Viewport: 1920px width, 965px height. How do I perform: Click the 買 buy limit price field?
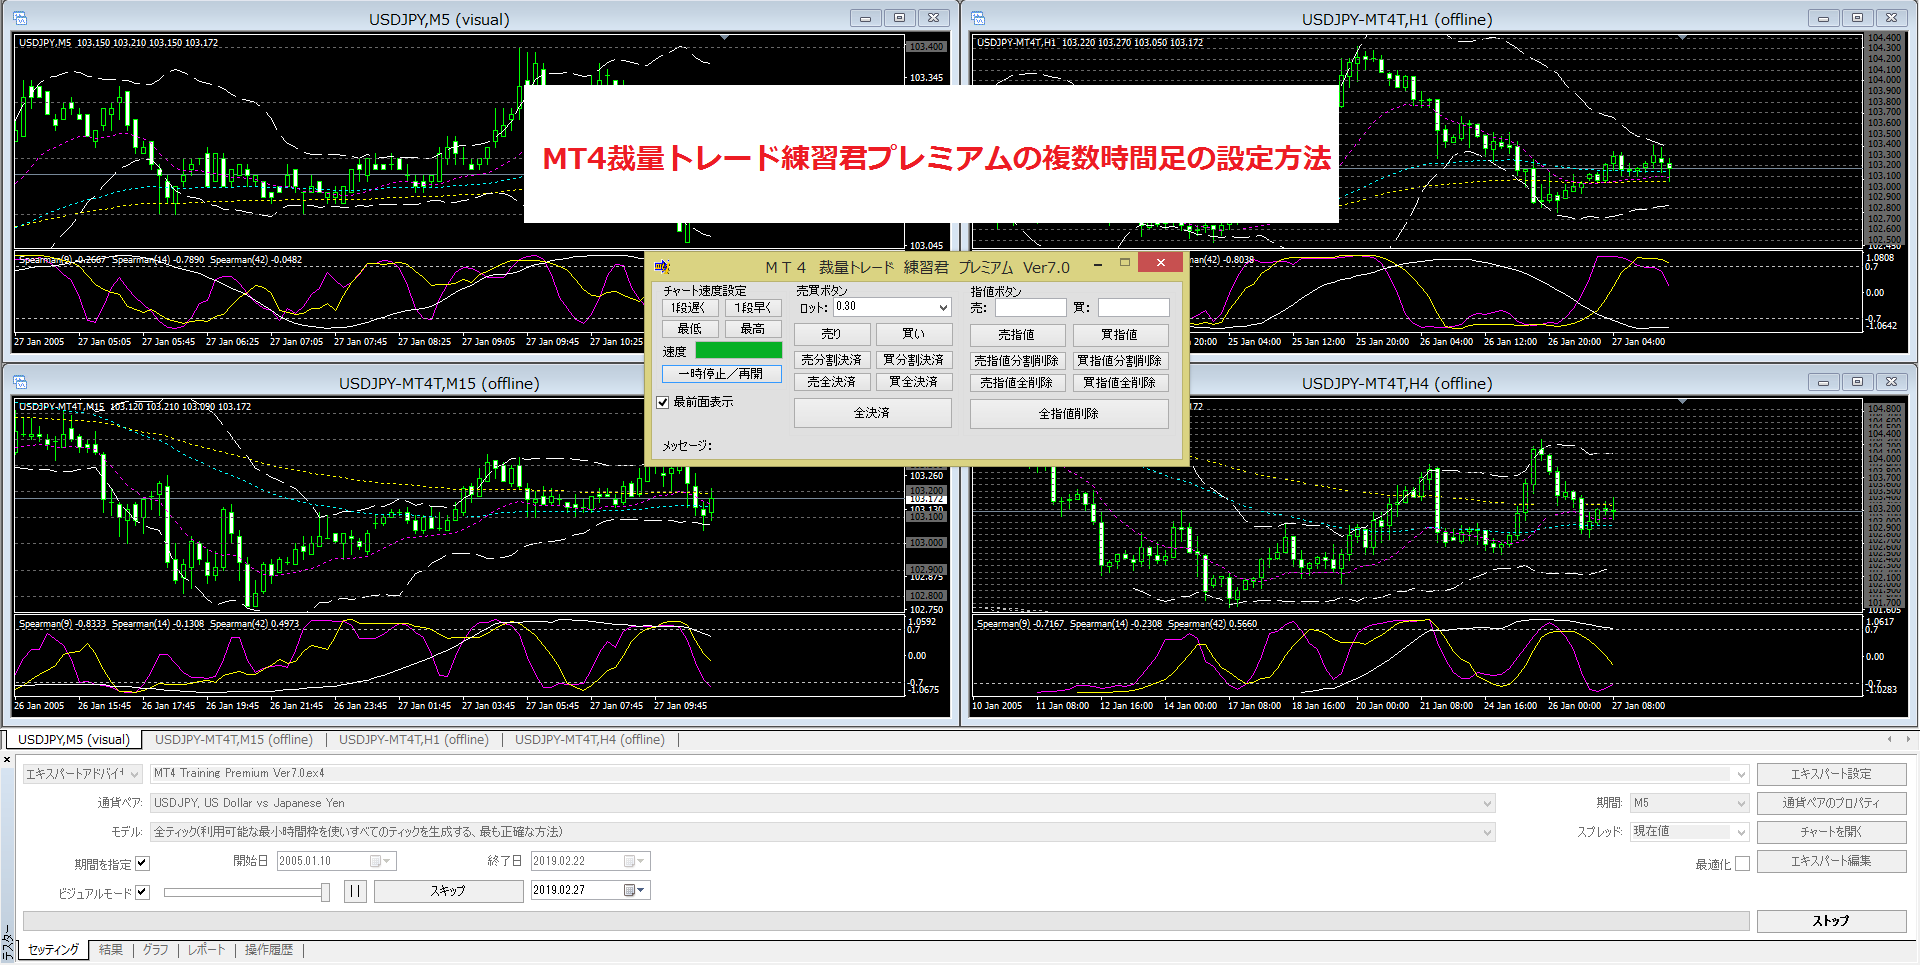pyautogui.click(x=1134, y=308)
